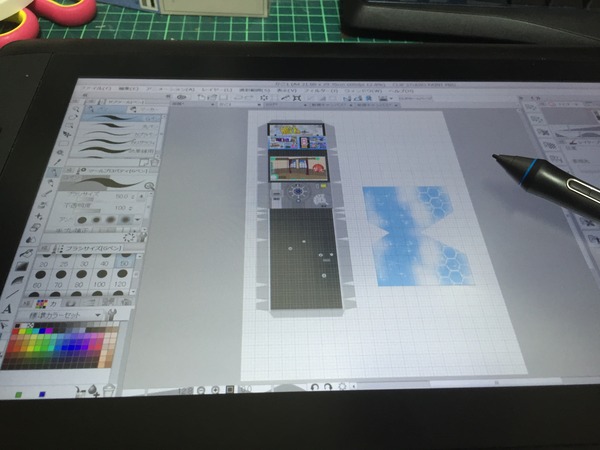Image resolution: width=600 pixels, height=450 pixels.
Task: Click copy sub tool icon
Action: point(145,162)
